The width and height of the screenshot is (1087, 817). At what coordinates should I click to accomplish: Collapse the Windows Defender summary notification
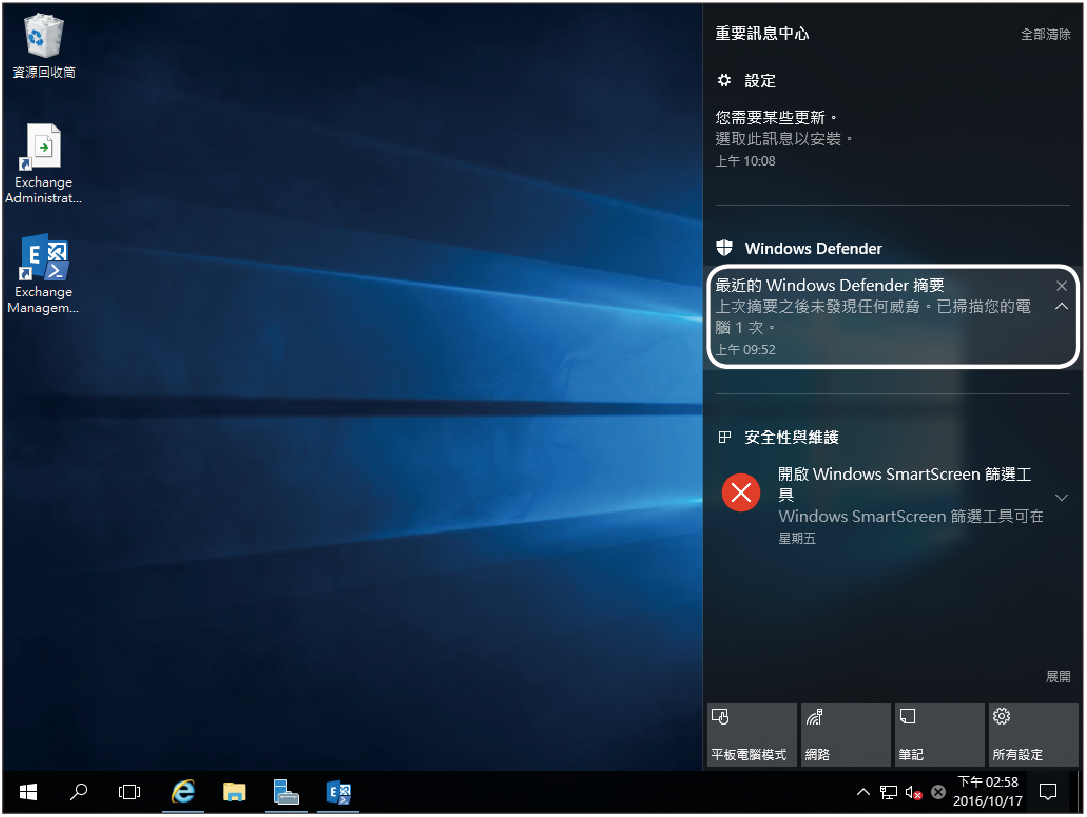click(1061, 307)
